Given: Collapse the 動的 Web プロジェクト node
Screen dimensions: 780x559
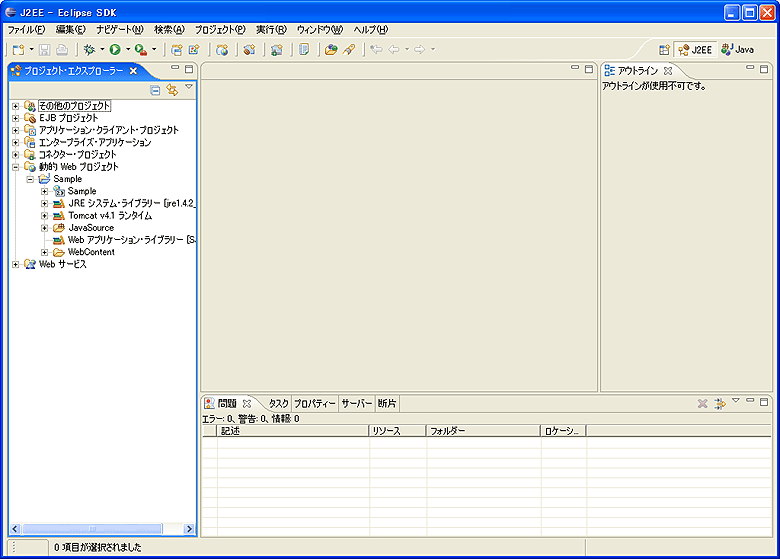Looking at the screenshot, I should point(15,167).
